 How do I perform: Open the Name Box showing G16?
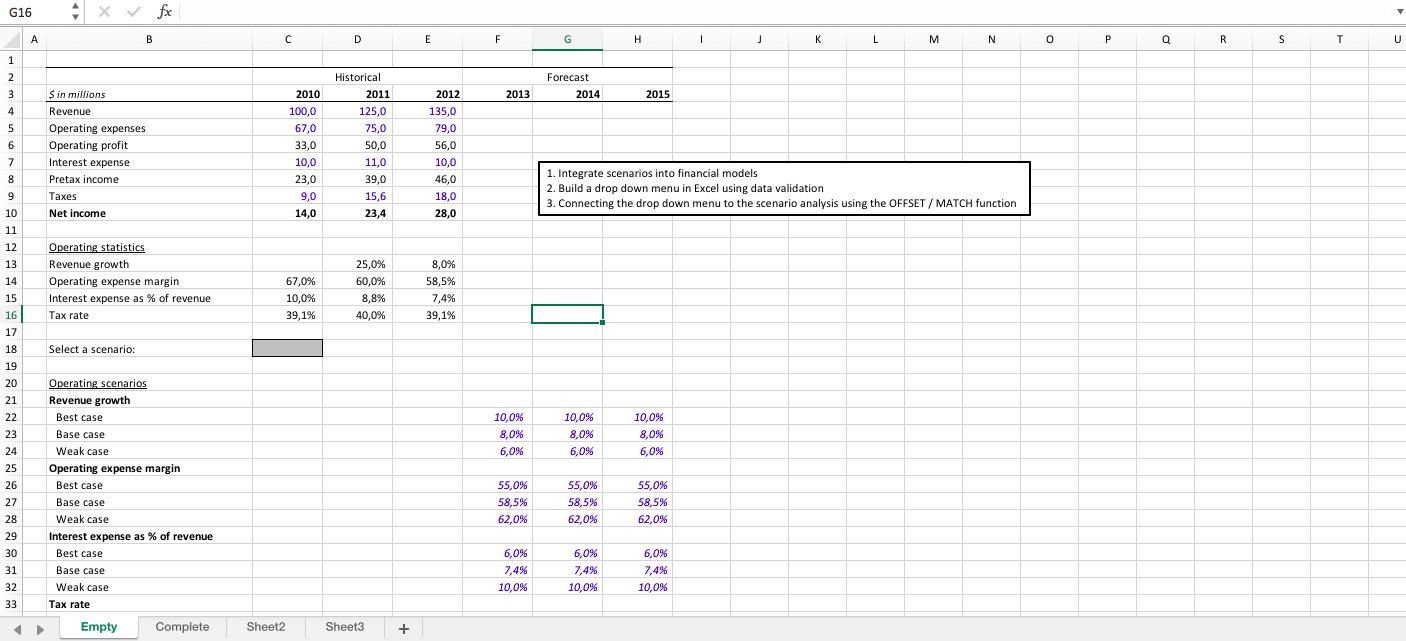click(x=30, y=12)
